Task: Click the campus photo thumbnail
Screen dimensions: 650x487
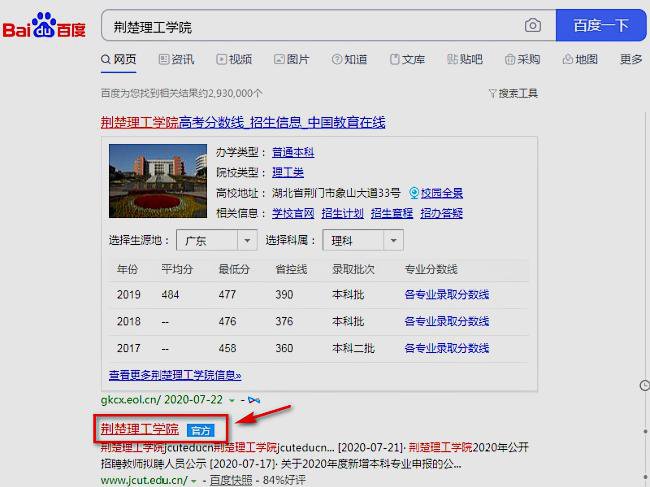Action: coord(158,181)
